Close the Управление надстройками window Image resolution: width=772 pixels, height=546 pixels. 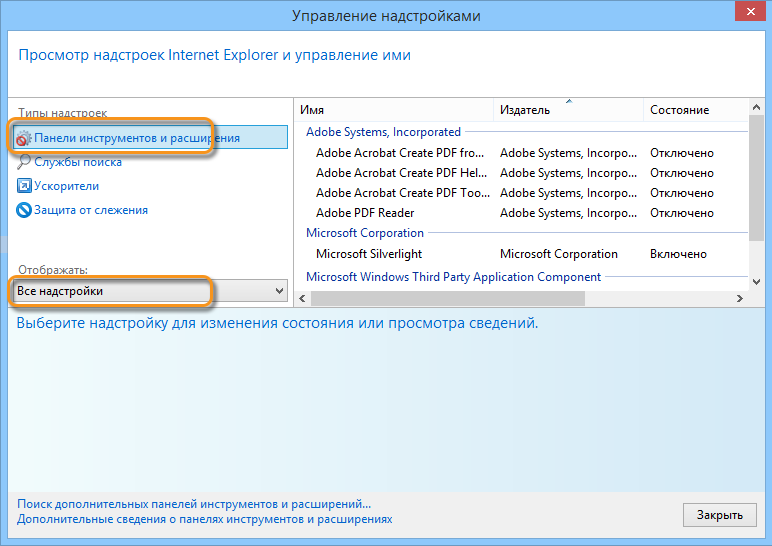(750, 11)
